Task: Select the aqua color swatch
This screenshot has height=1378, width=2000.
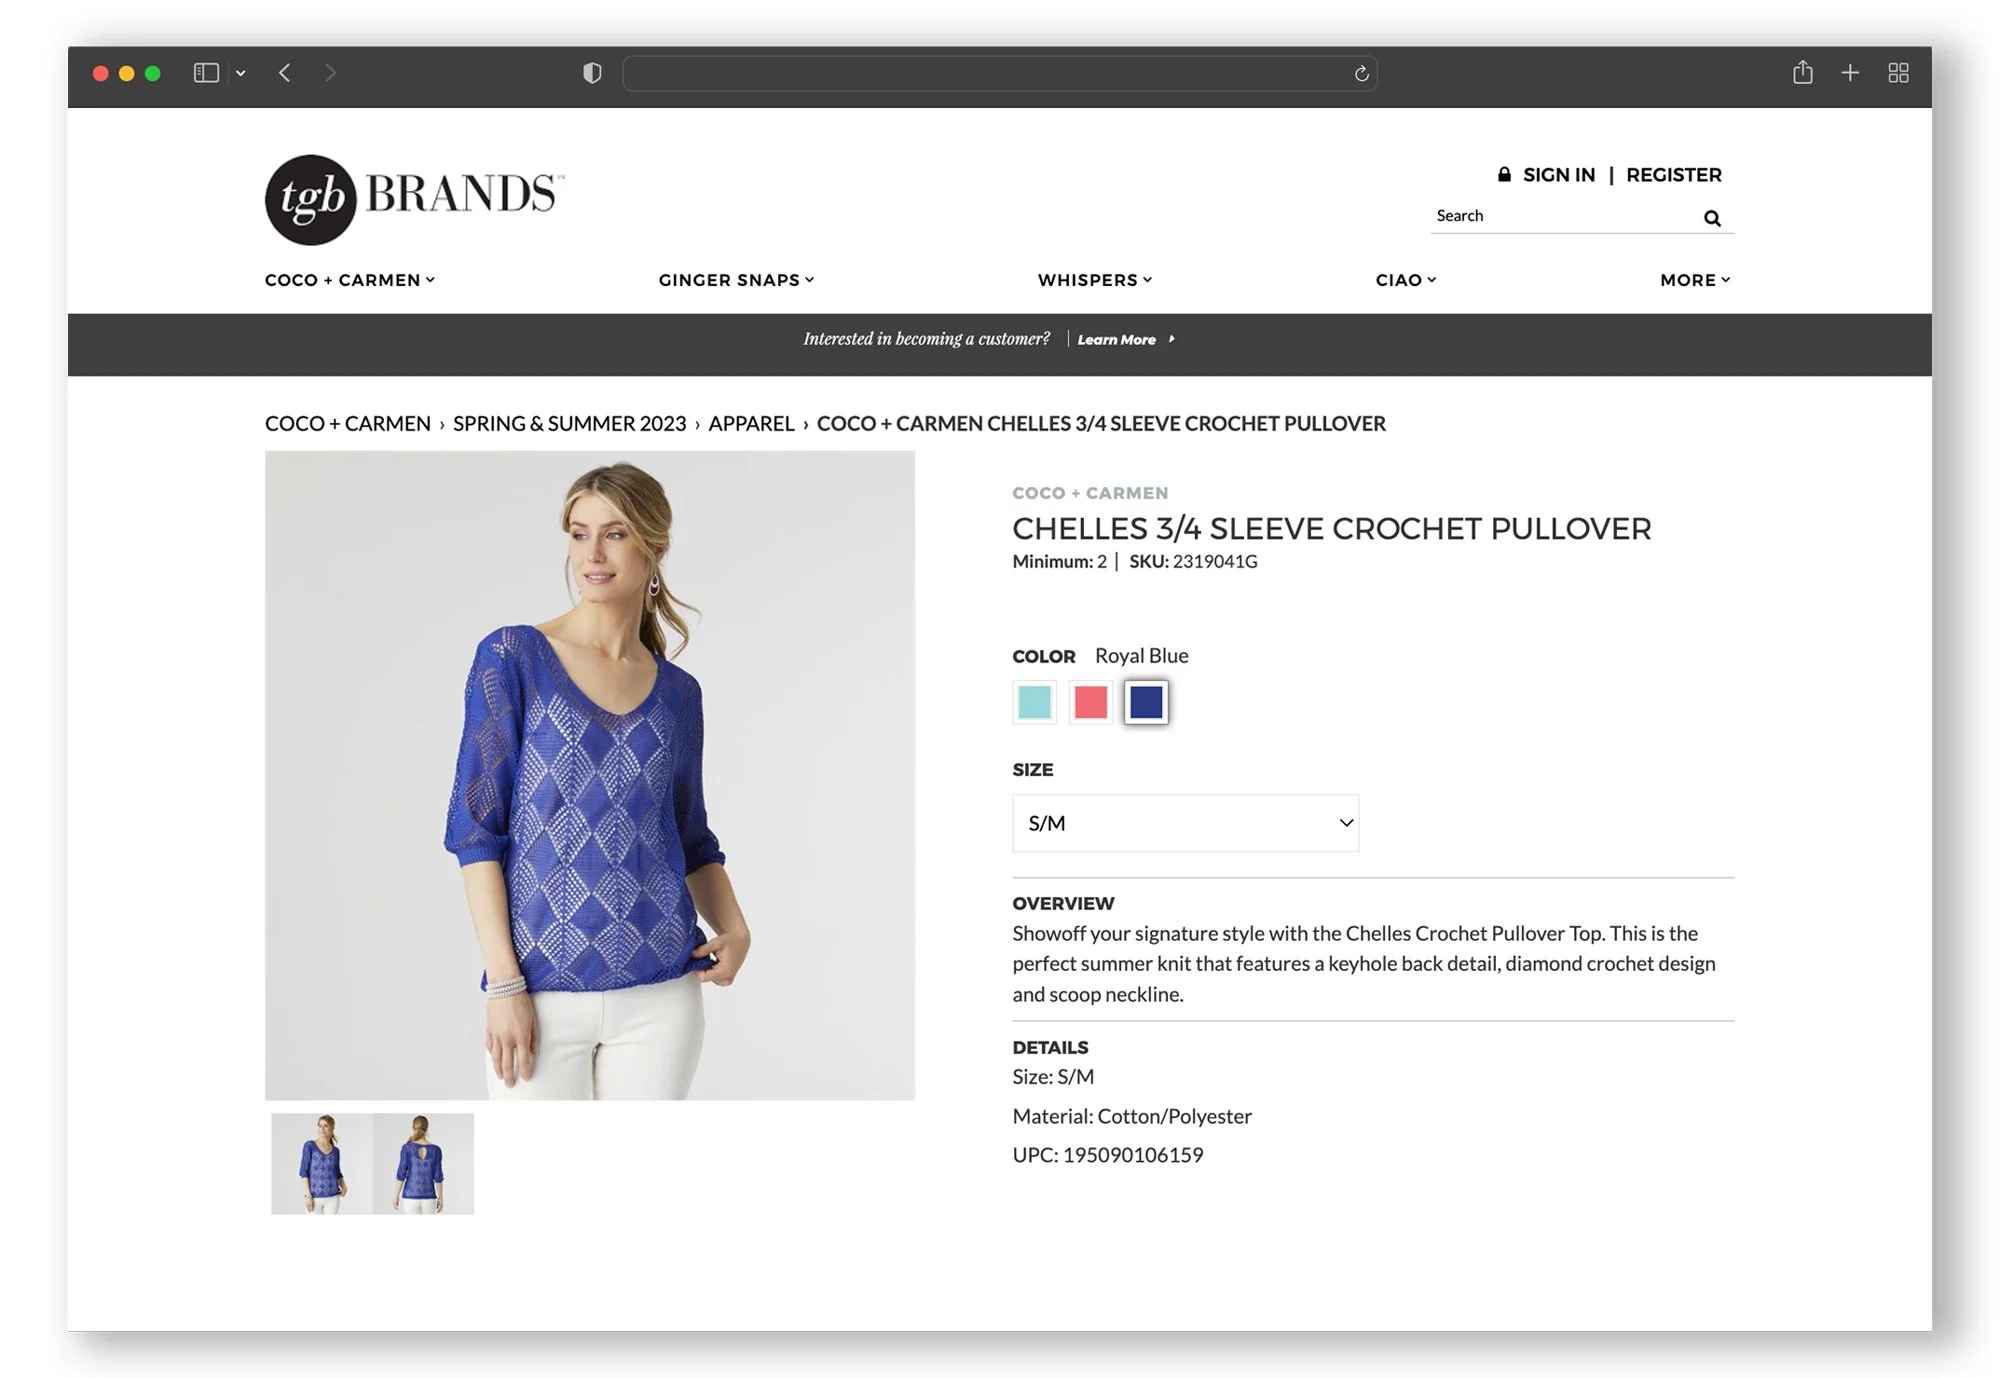Action: (1034, 702)
